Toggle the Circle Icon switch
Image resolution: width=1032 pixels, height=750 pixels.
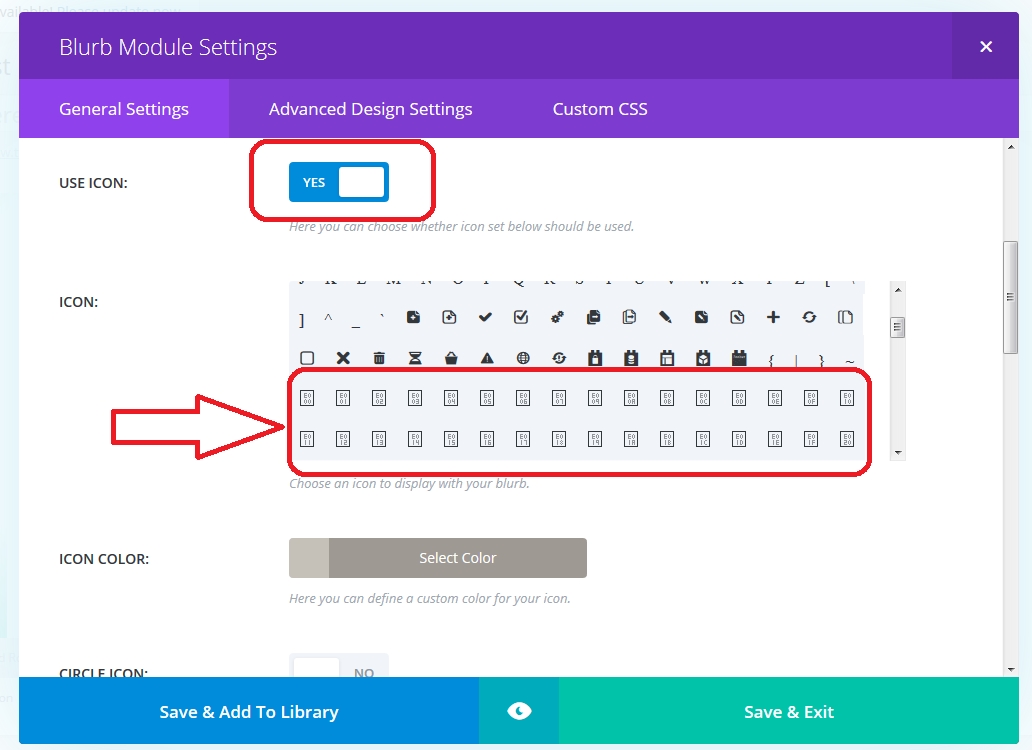(339, 666)
